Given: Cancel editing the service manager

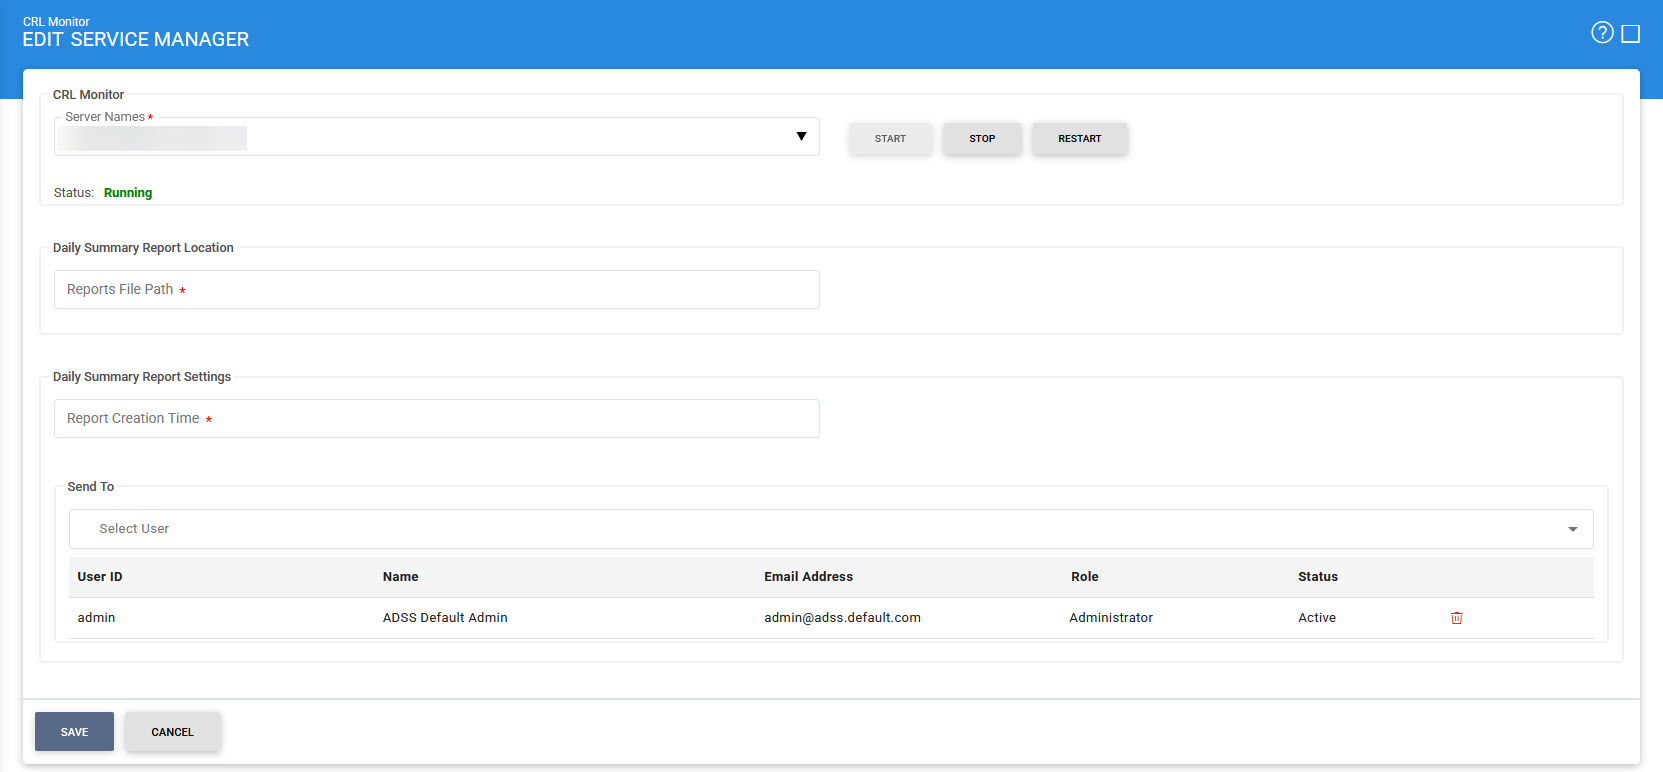Looking at the screenshot, I should coord(172,732).
